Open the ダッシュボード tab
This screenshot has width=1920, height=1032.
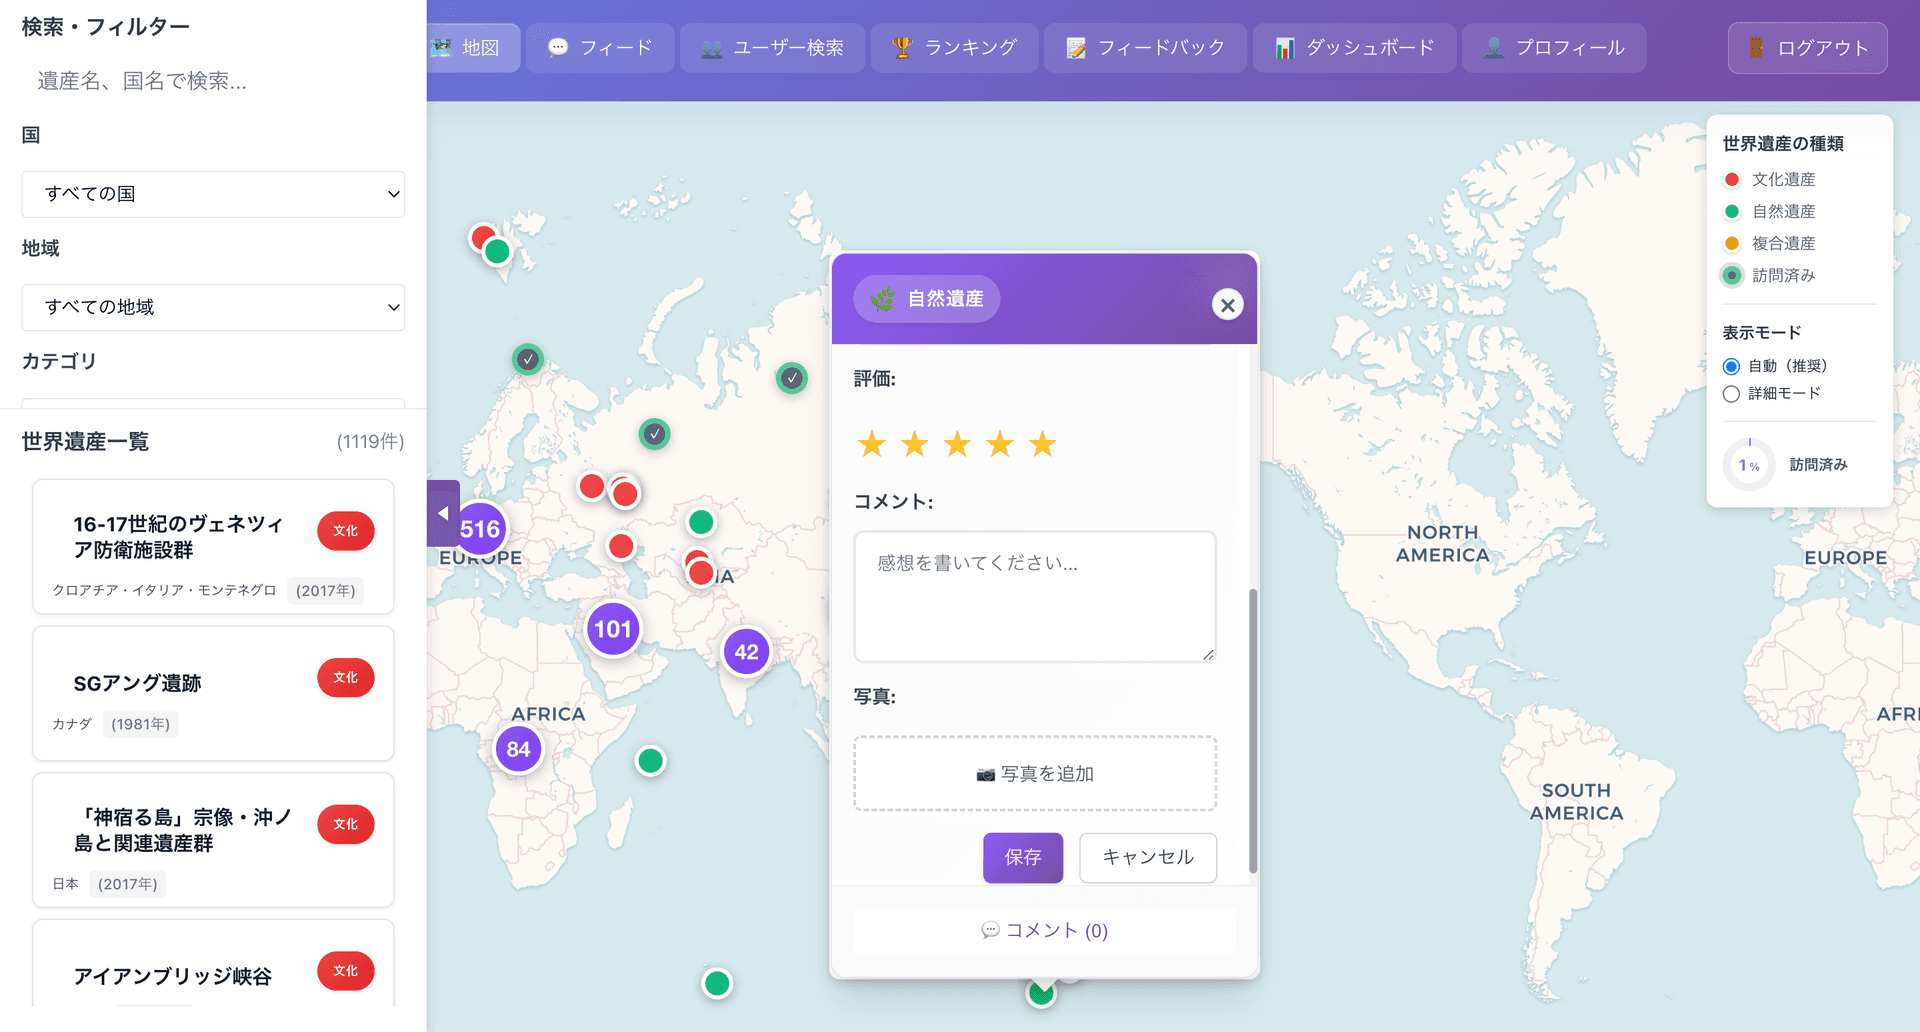[1355, 48]
